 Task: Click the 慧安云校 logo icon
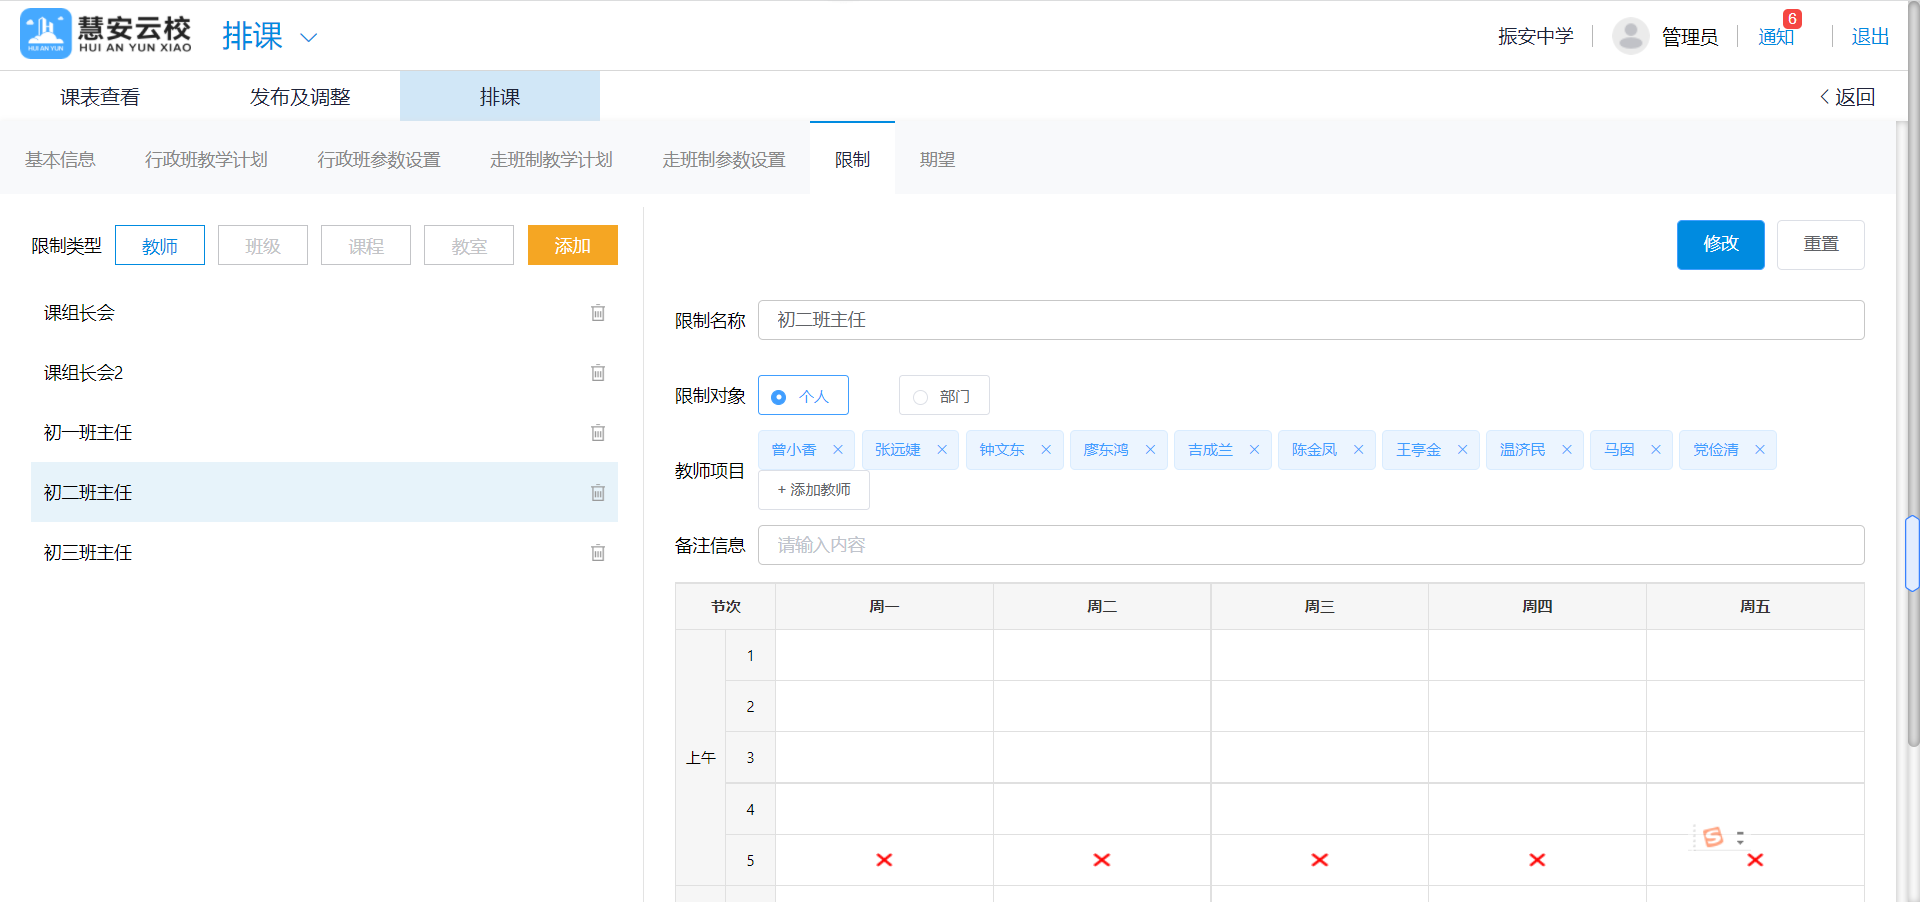46,34
